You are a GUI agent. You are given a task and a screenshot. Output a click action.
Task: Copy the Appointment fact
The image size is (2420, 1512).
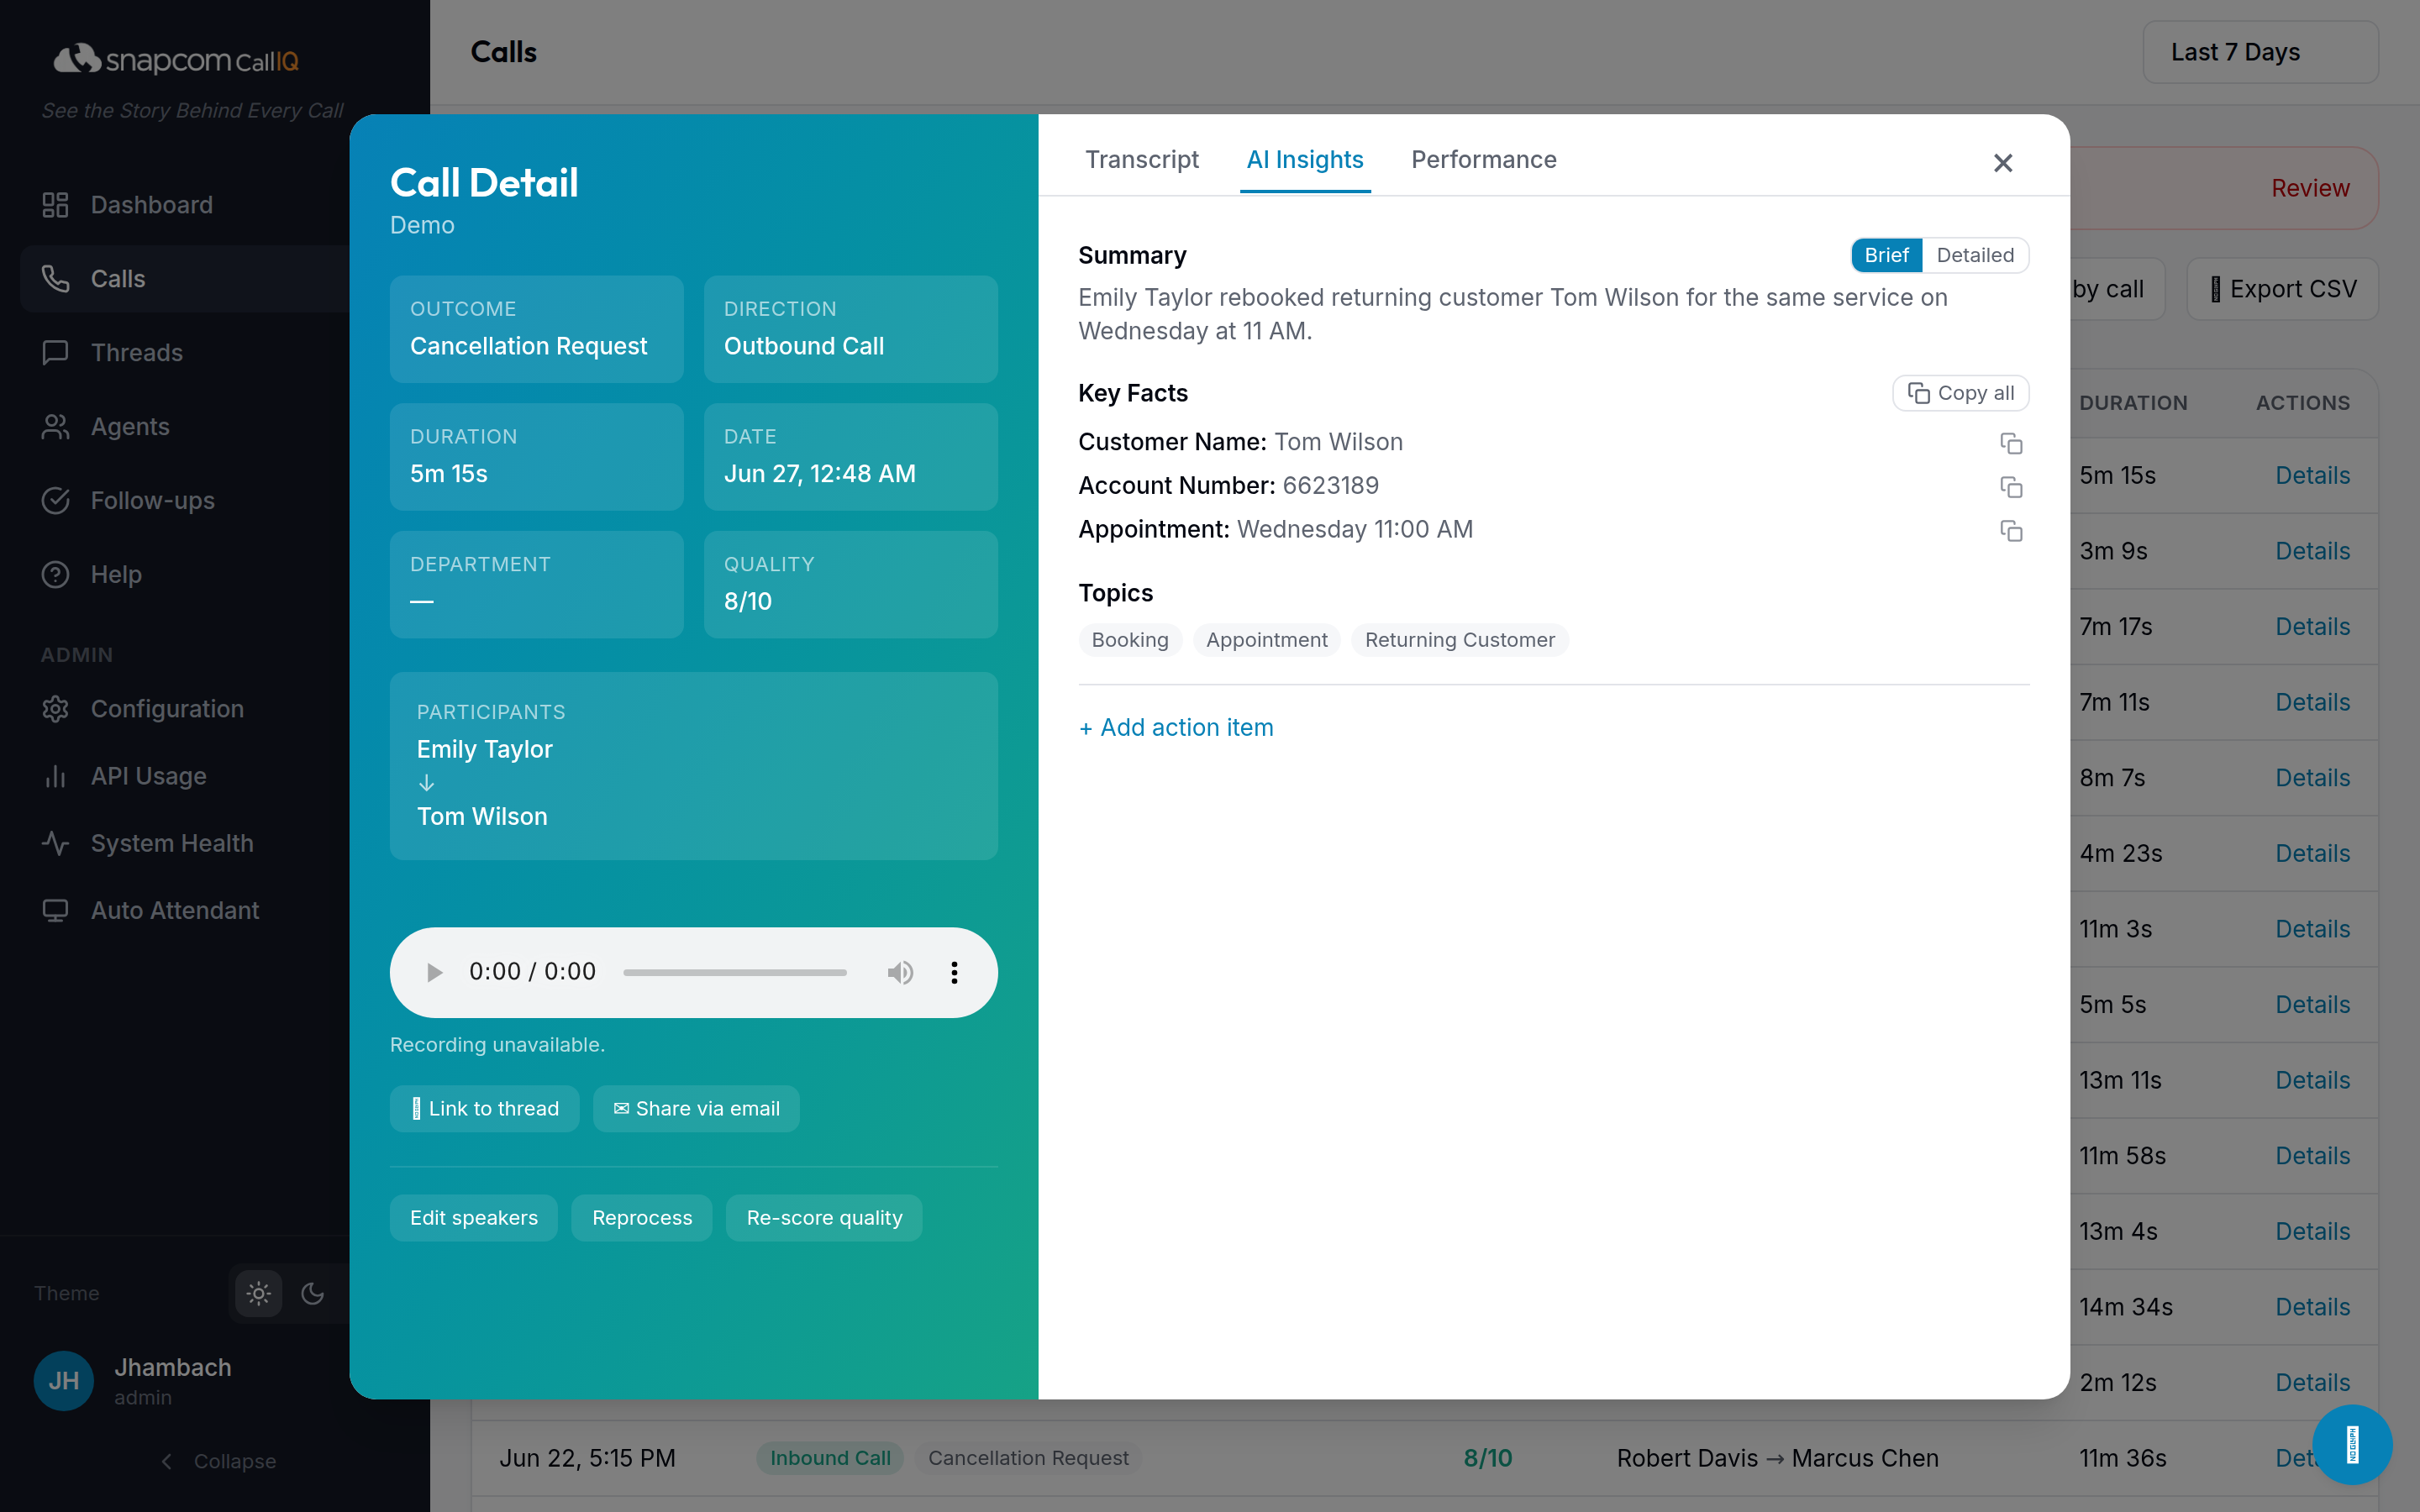[x=2011, y=531]
